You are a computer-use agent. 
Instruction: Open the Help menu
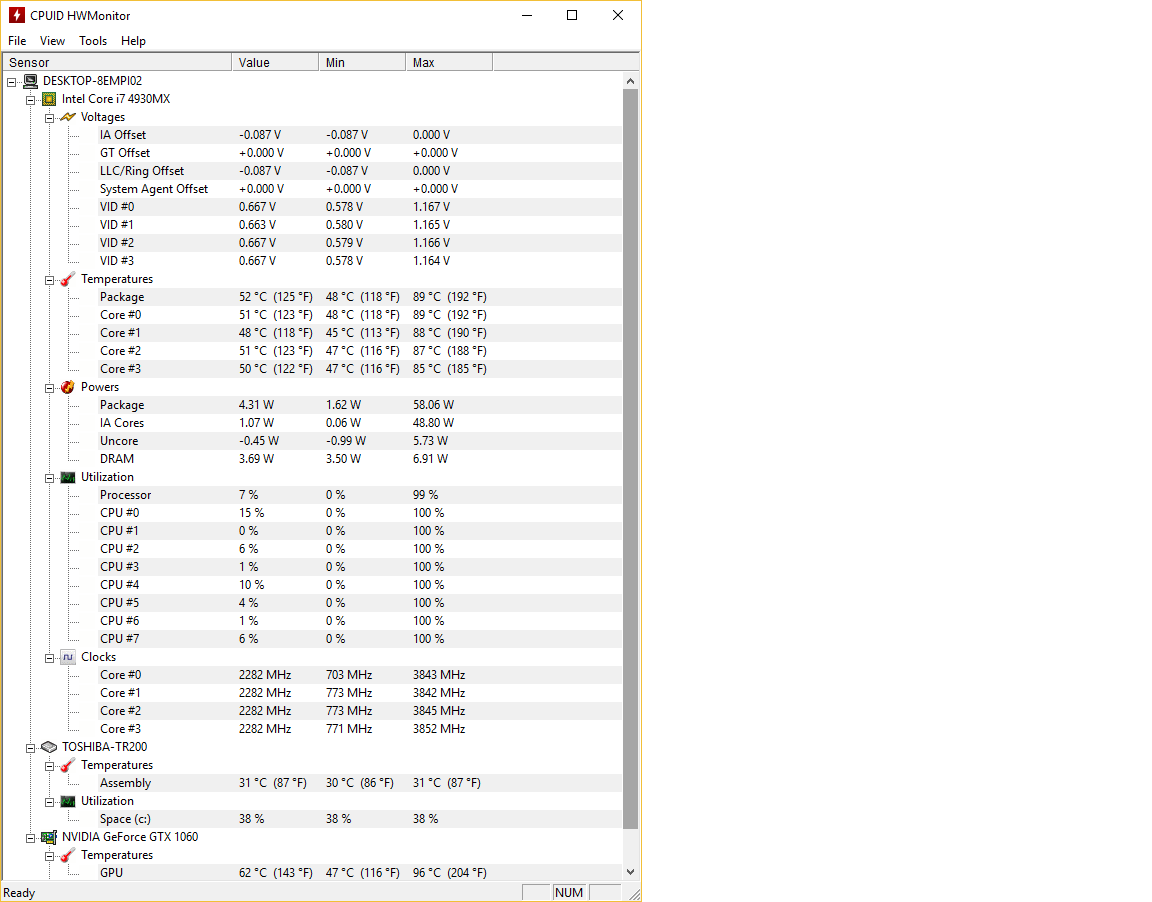point(133,41)
